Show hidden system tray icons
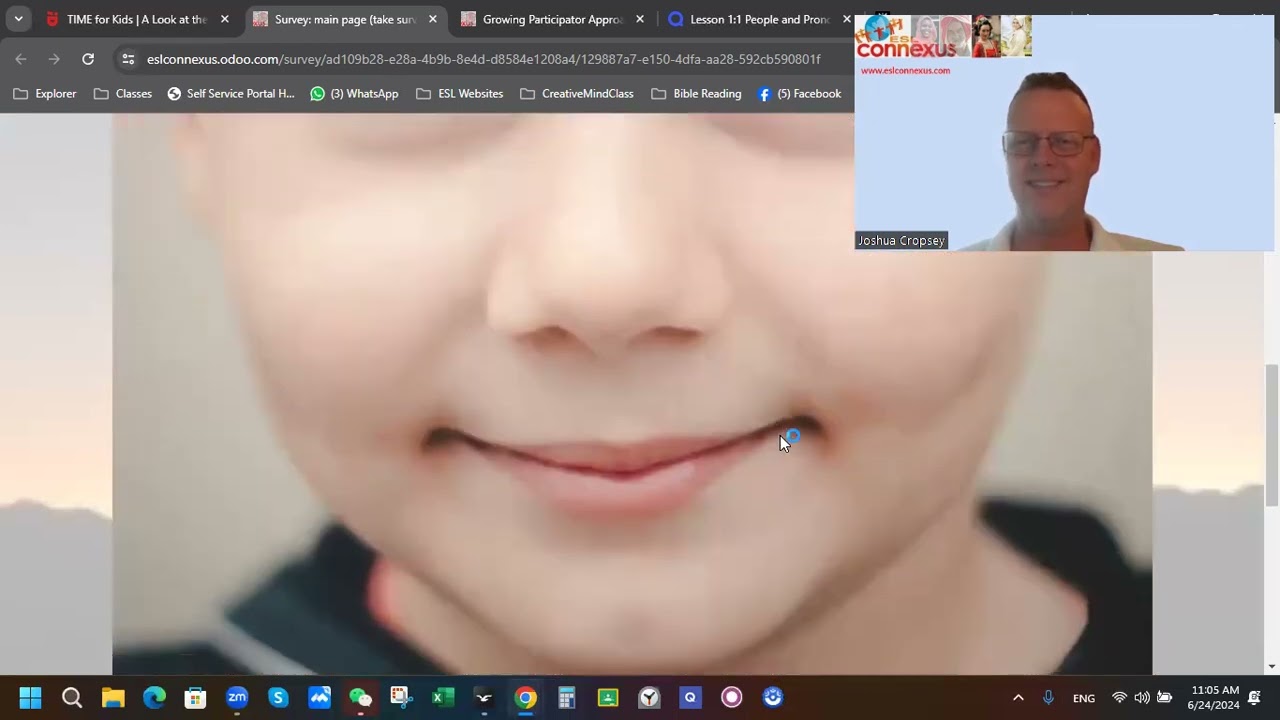This screenshot has height=720, width=1280. tap(1018, 698)
